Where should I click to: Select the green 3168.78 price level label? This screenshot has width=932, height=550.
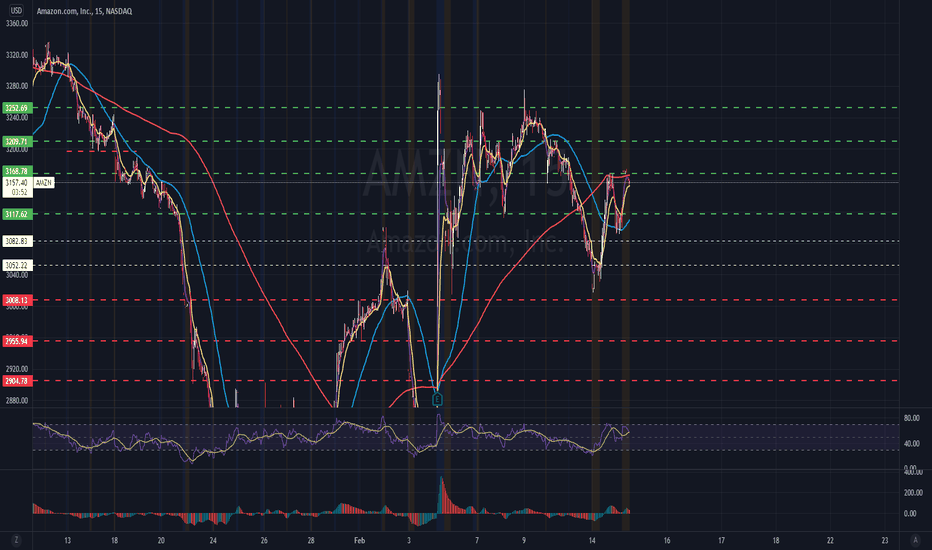pyautogui.click(x=17, y=171)
